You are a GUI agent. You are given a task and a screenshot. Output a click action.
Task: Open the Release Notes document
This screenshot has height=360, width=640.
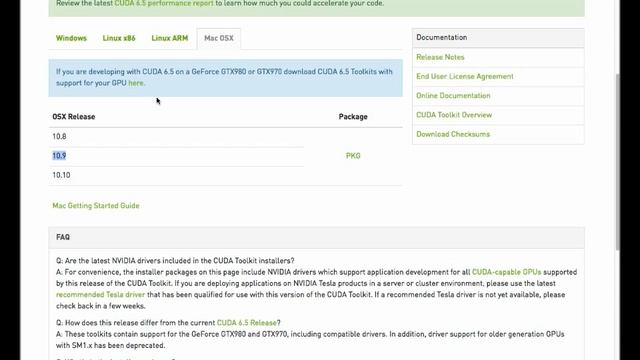tap(440, 57)
